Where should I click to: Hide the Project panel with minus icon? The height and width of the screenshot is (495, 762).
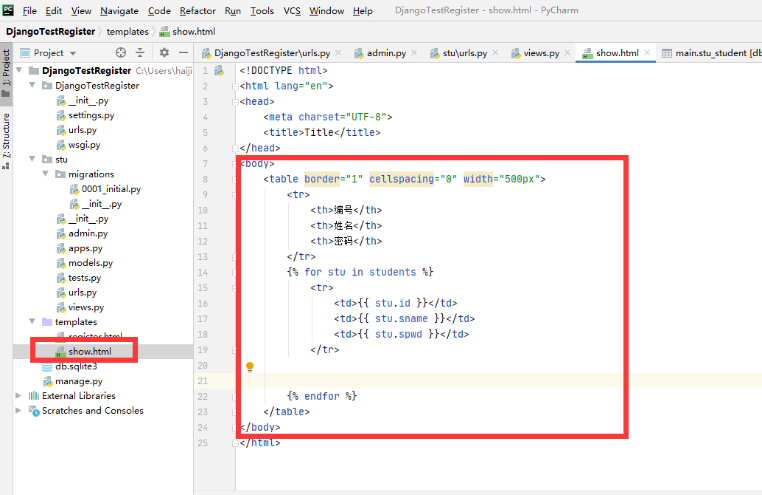[x=183, y=52]
